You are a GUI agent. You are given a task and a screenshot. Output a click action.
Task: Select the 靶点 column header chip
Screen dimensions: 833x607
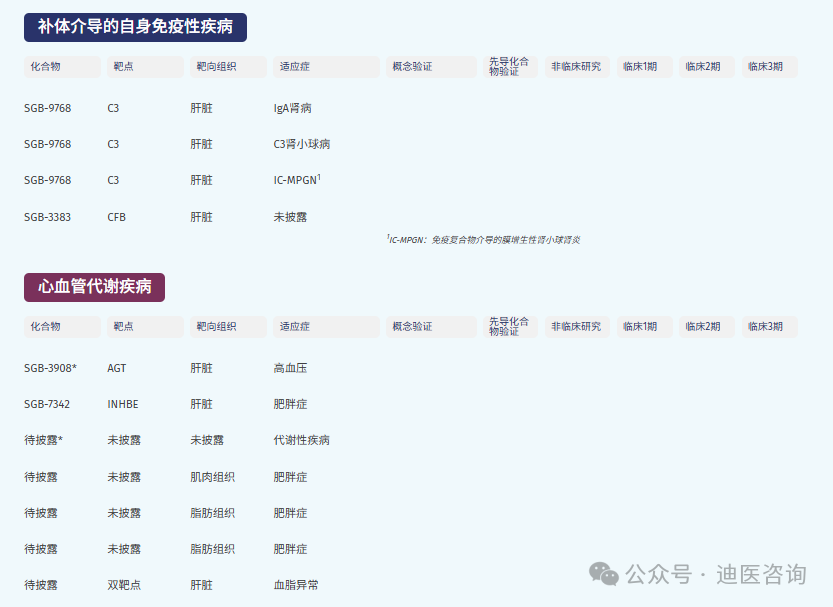click(x=144, y=67)
